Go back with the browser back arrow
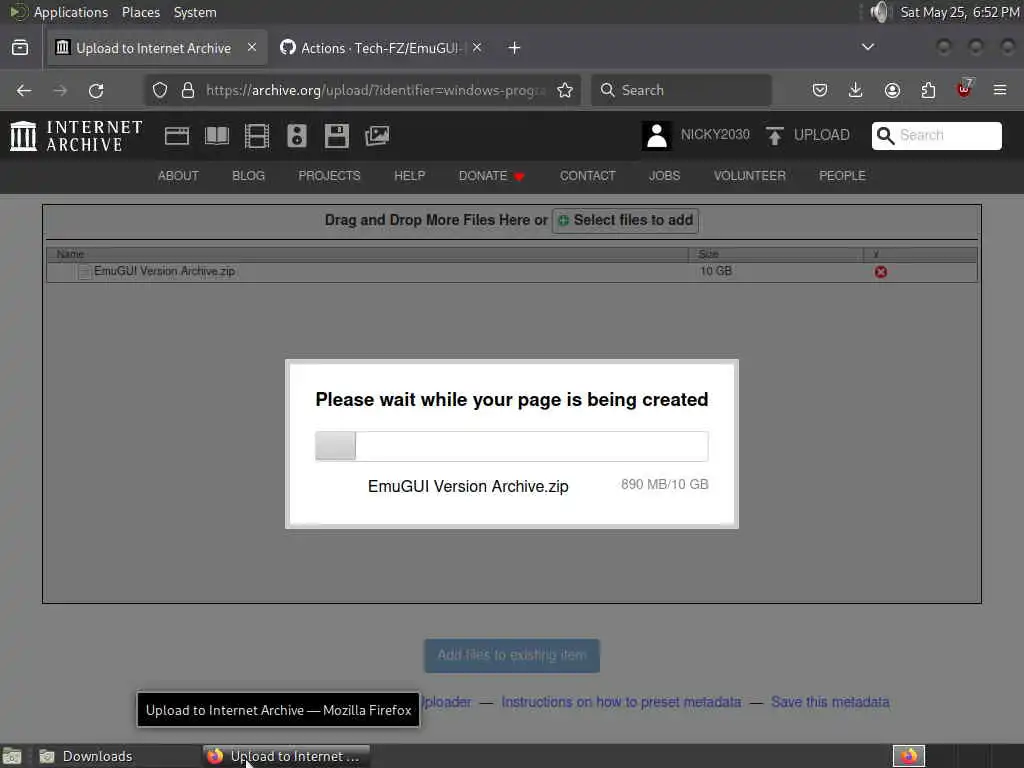This screenshot has width=1024, height=768. pyautogui.click(x=24, y=90)
